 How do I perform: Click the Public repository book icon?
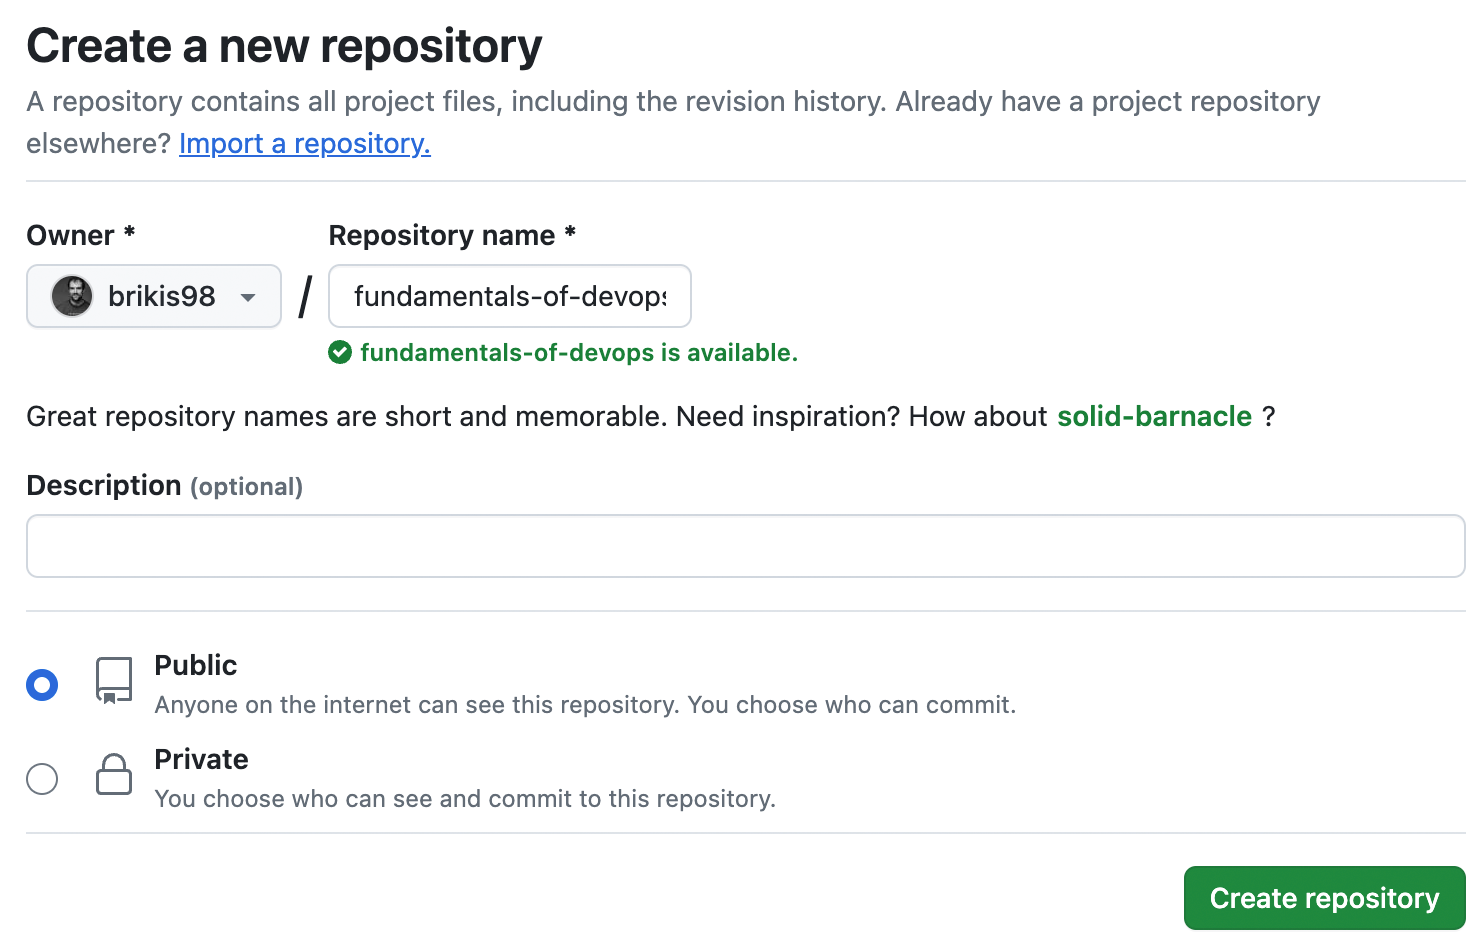[114, 681]
